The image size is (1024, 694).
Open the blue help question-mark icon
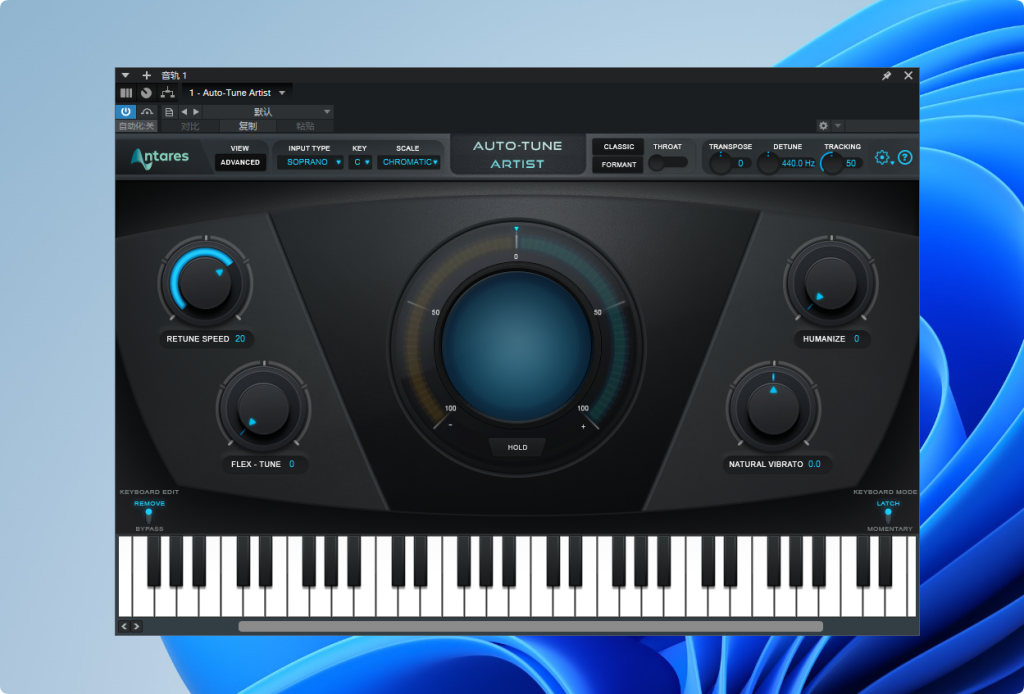pos(905,157)
